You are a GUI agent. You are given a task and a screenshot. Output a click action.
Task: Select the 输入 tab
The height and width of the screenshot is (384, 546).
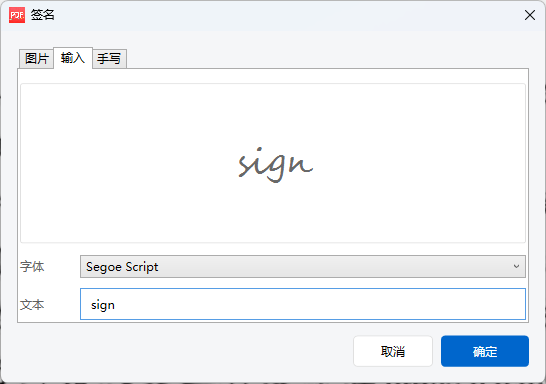pos(73,58)
